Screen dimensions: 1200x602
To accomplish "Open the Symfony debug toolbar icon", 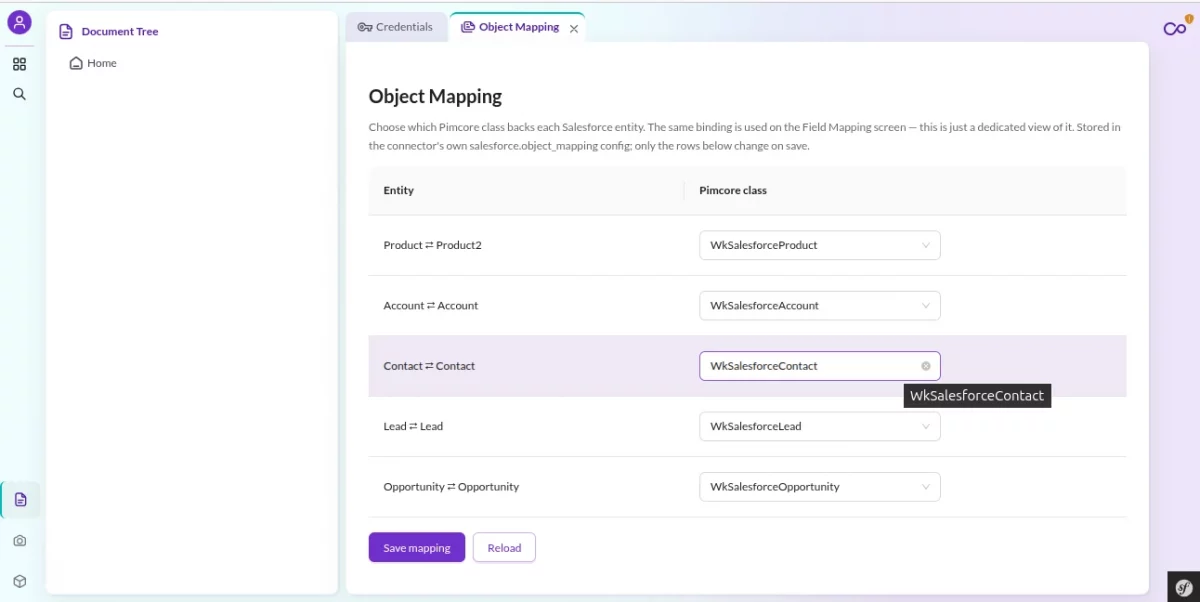I will coord(1184,586).
